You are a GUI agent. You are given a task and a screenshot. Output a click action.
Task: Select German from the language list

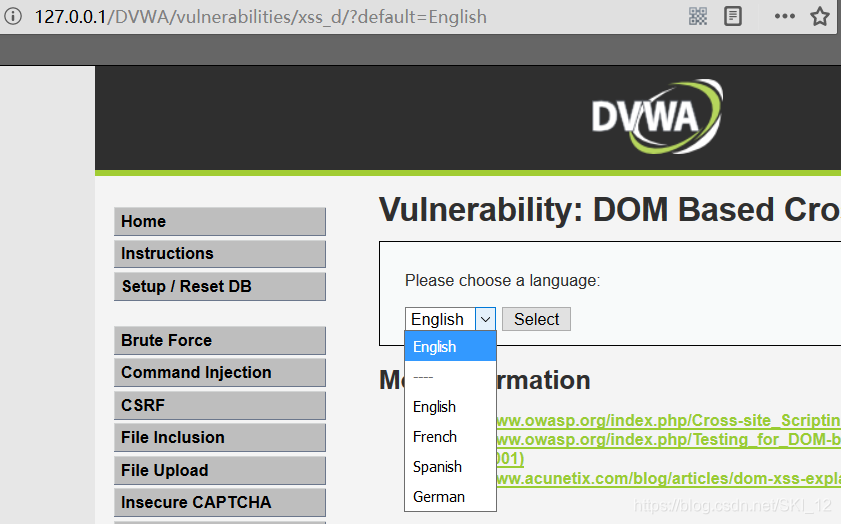click(x=450, y=497)
